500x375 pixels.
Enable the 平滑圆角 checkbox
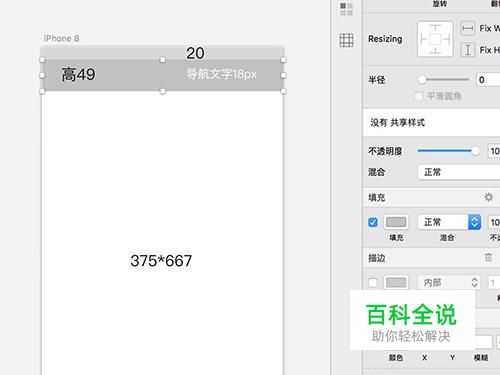[x=418, y=96]
